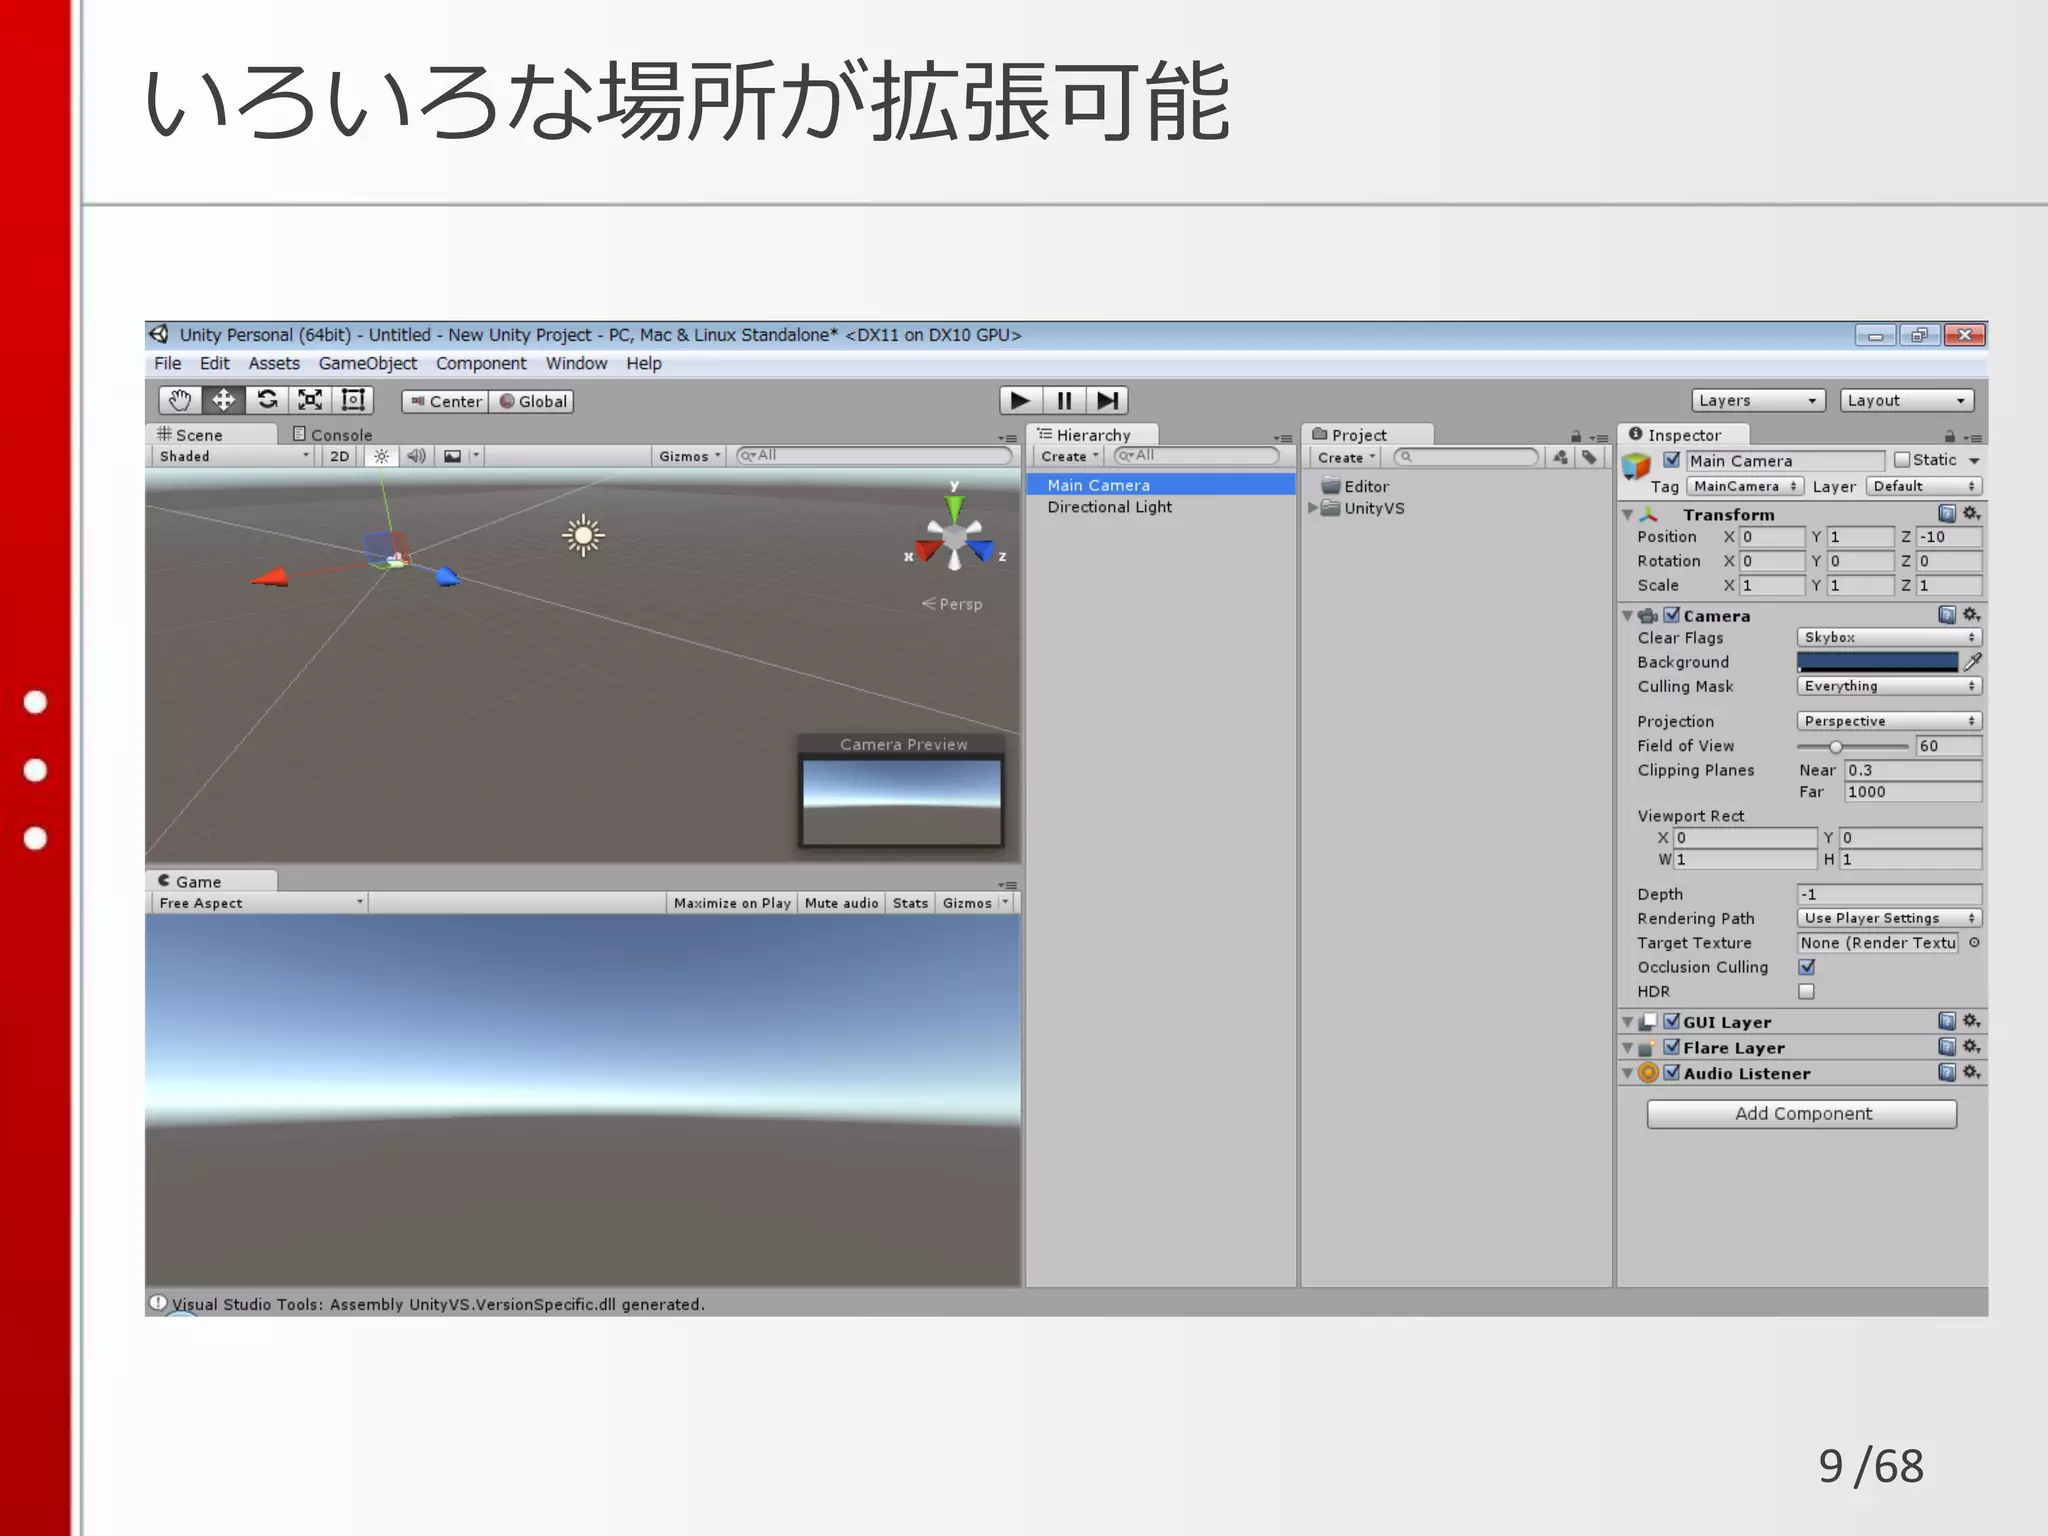
Task: Click the Background color swatch
Action: pos(1877,662)
